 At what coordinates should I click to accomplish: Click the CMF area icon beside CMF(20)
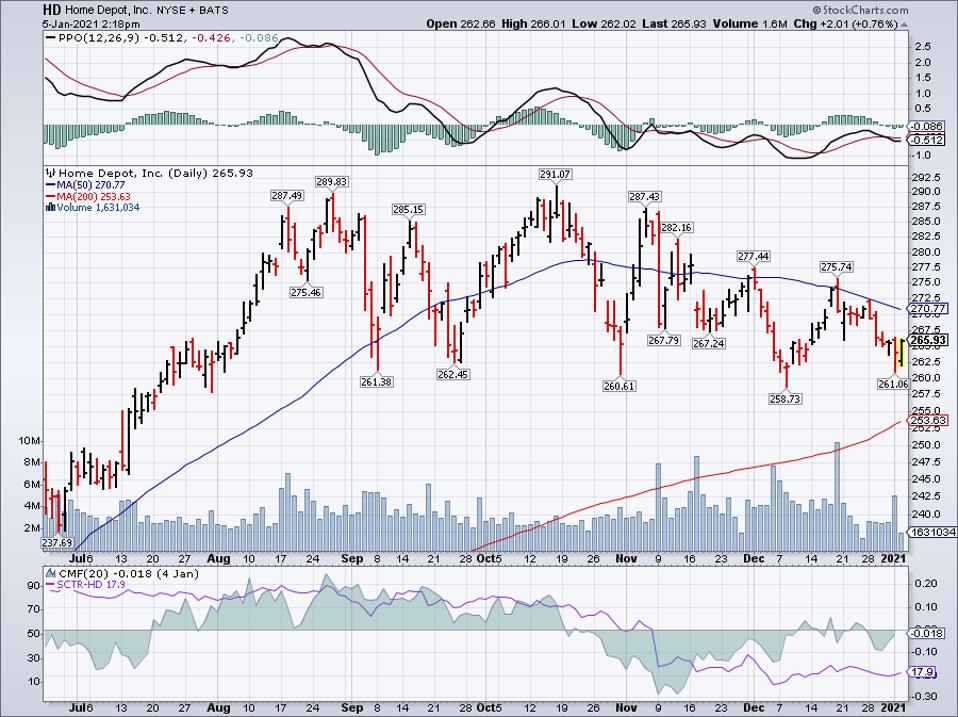50,574
